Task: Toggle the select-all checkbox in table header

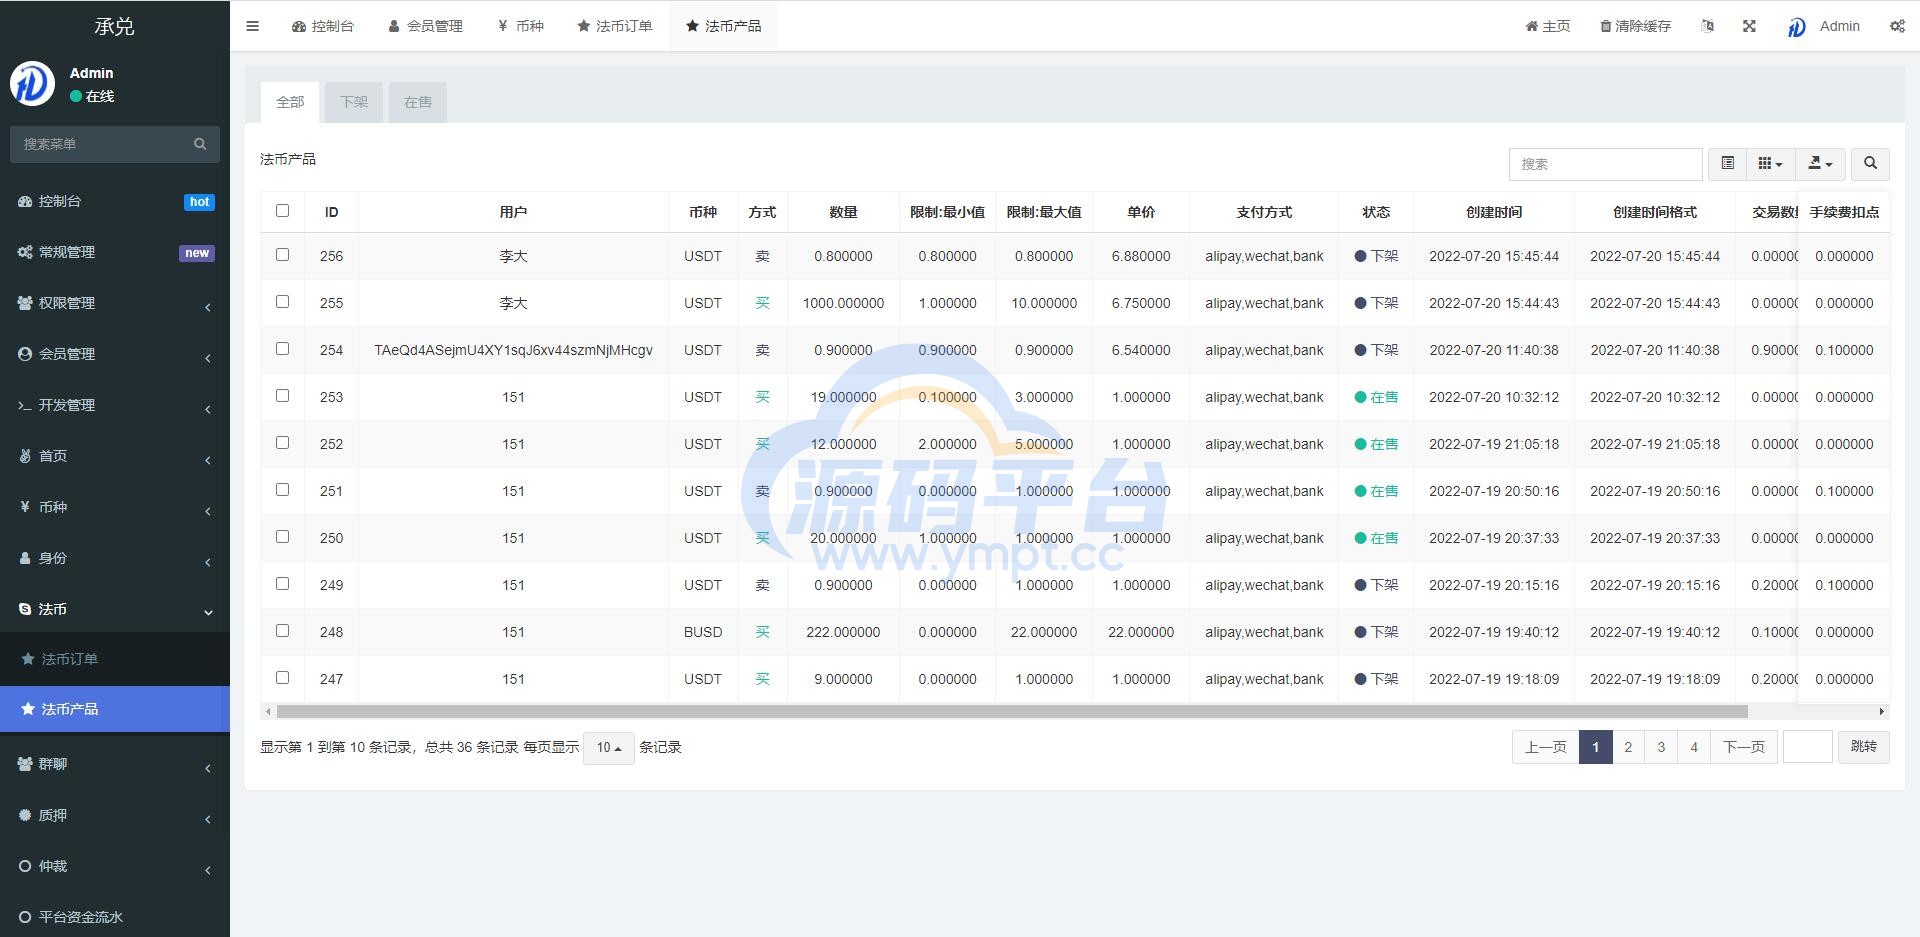Action: (282, 210)
